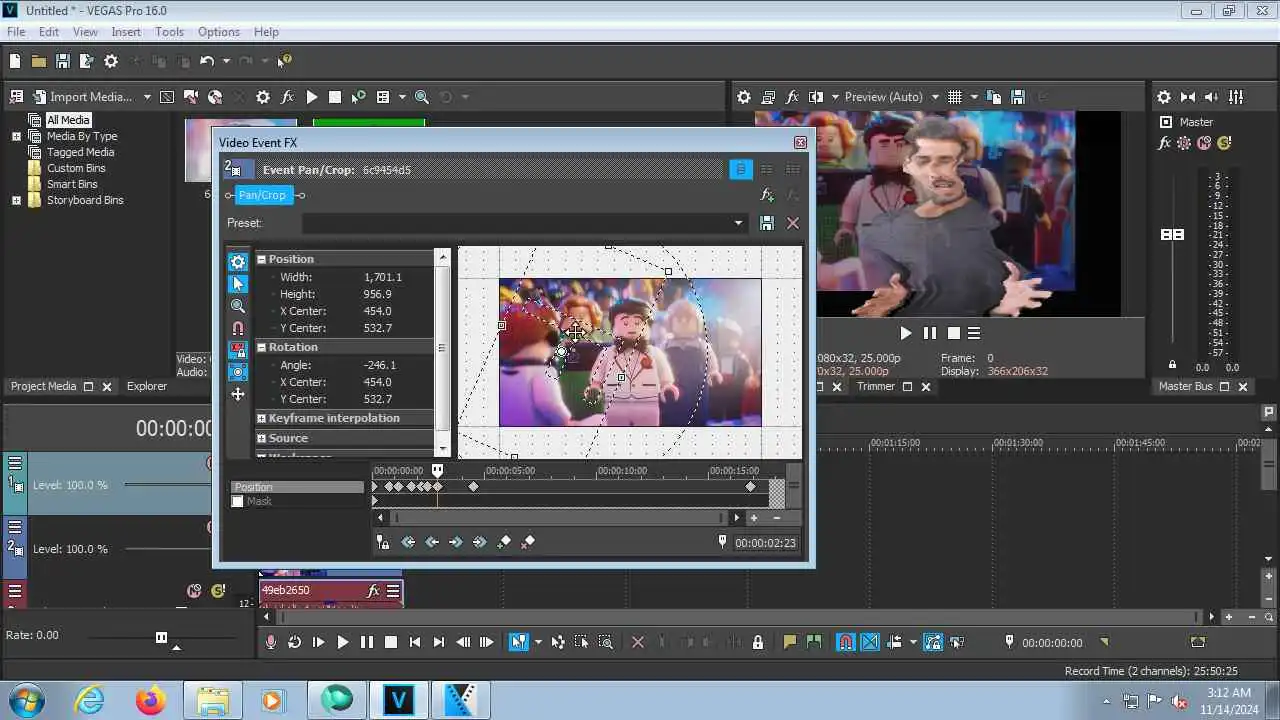1280x720 pixels.
Task: Select the last Position keyframe diamond
Action: (751, 487)
